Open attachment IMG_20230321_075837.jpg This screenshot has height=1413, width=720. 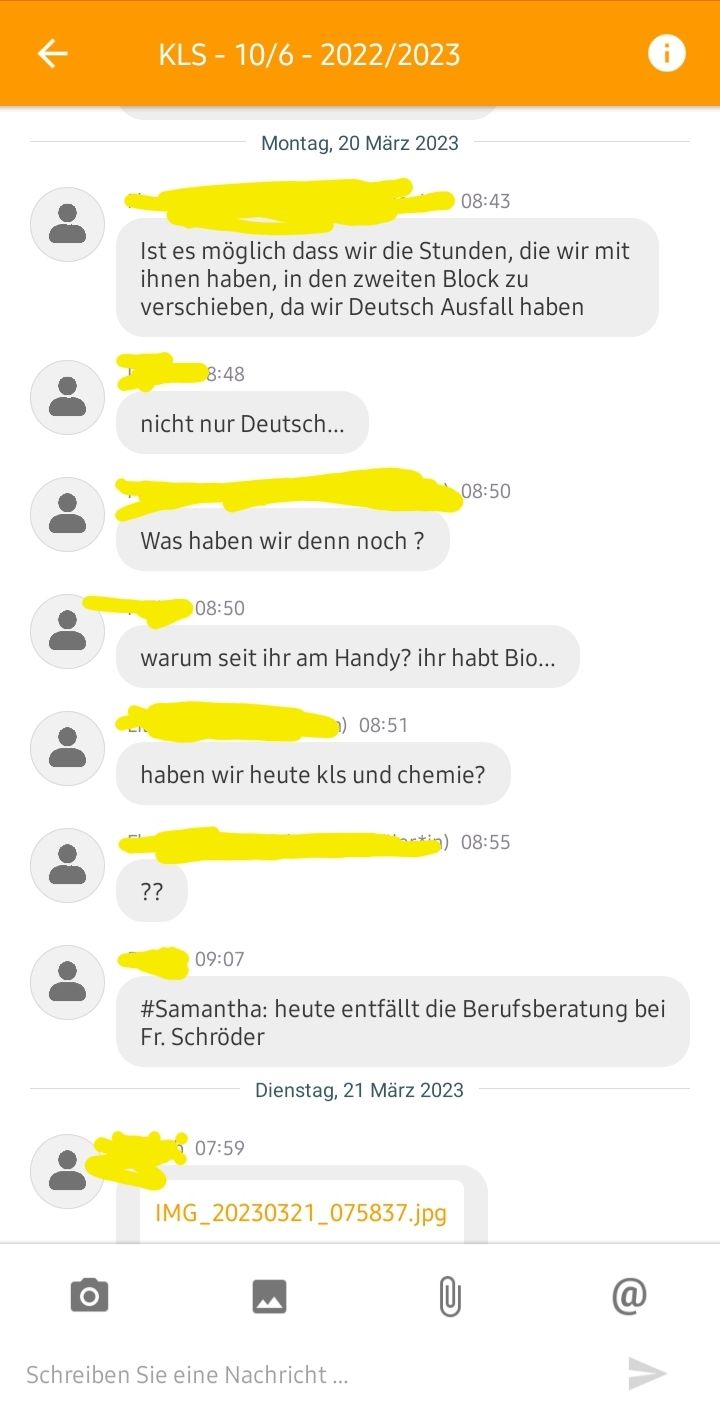(x=301, y=1213)
